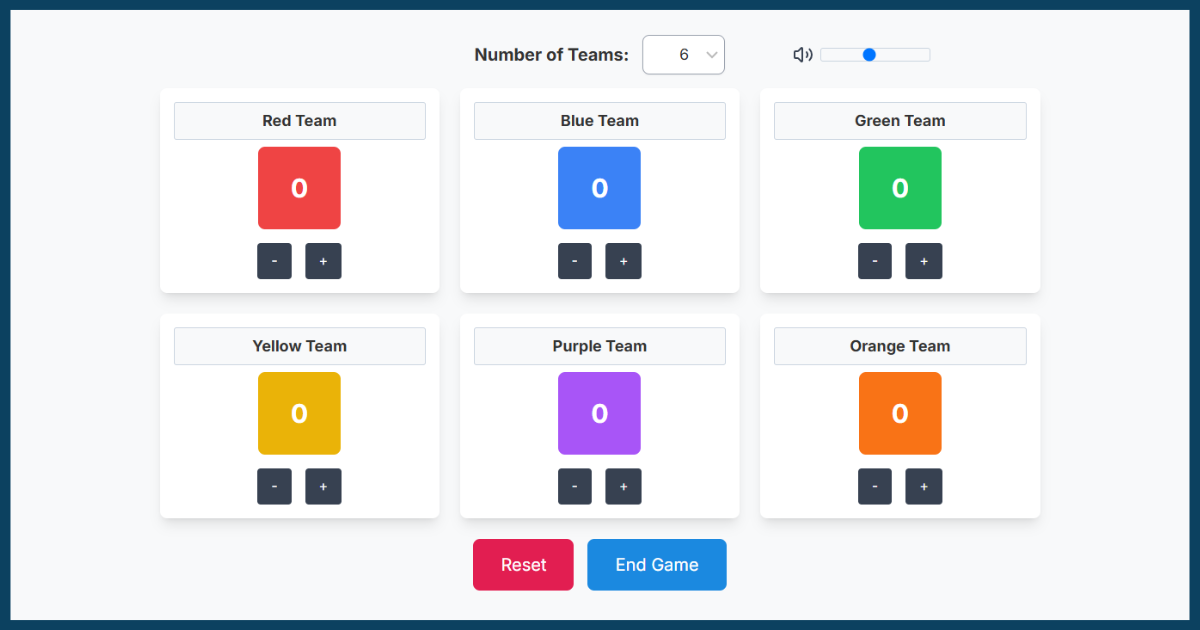Screen dimensions: 1200x630
Task: Select the Purple Team name field
Action: 600,346
